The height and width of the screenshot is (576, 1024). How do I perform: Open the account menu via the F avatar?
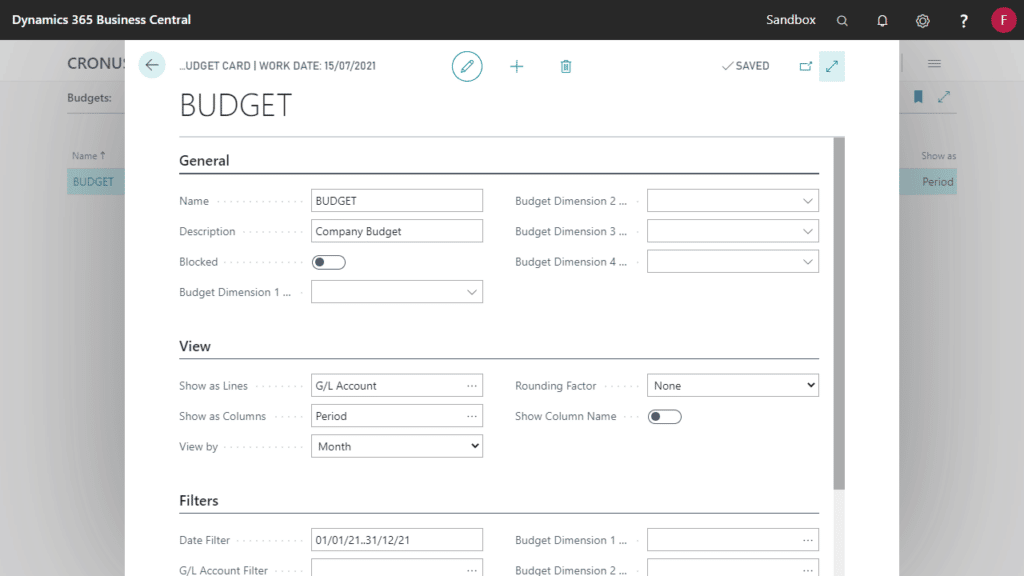pos(1004,20)
